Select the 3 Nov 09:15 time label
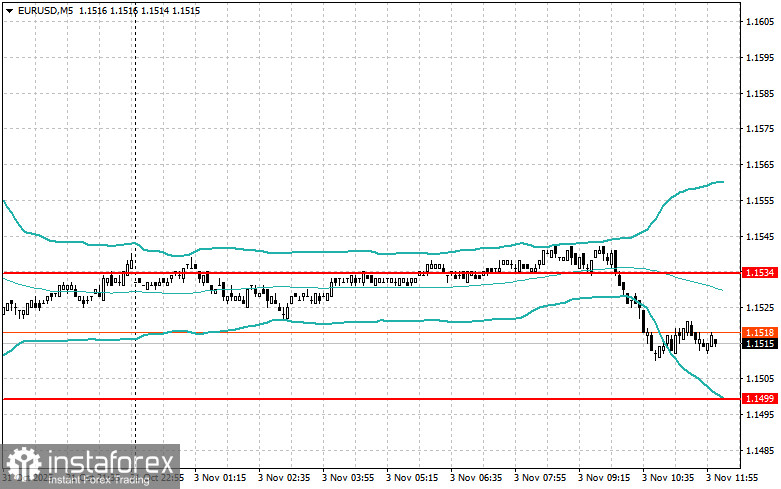Image resolution: width=781 pixels, height=489 pixels. coord(604,478)
